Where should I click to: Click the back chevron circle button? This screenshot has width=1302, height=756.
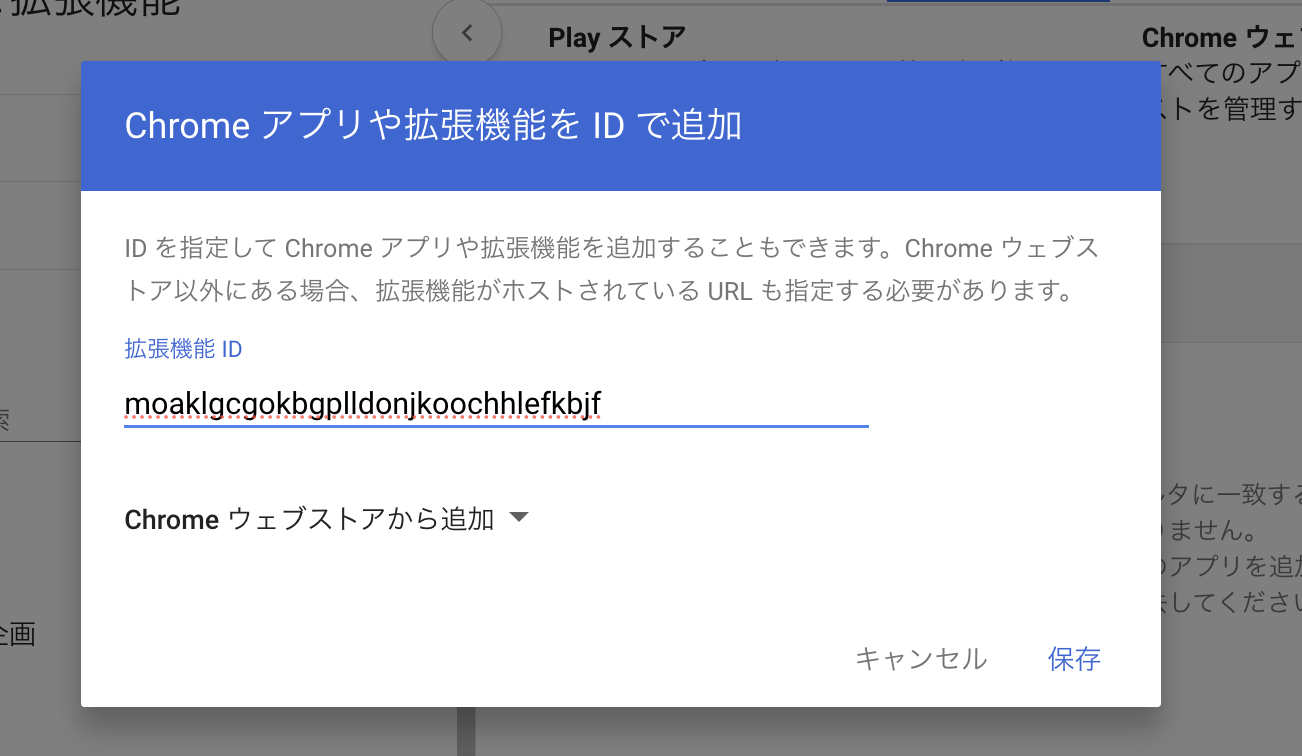point(466,33)
